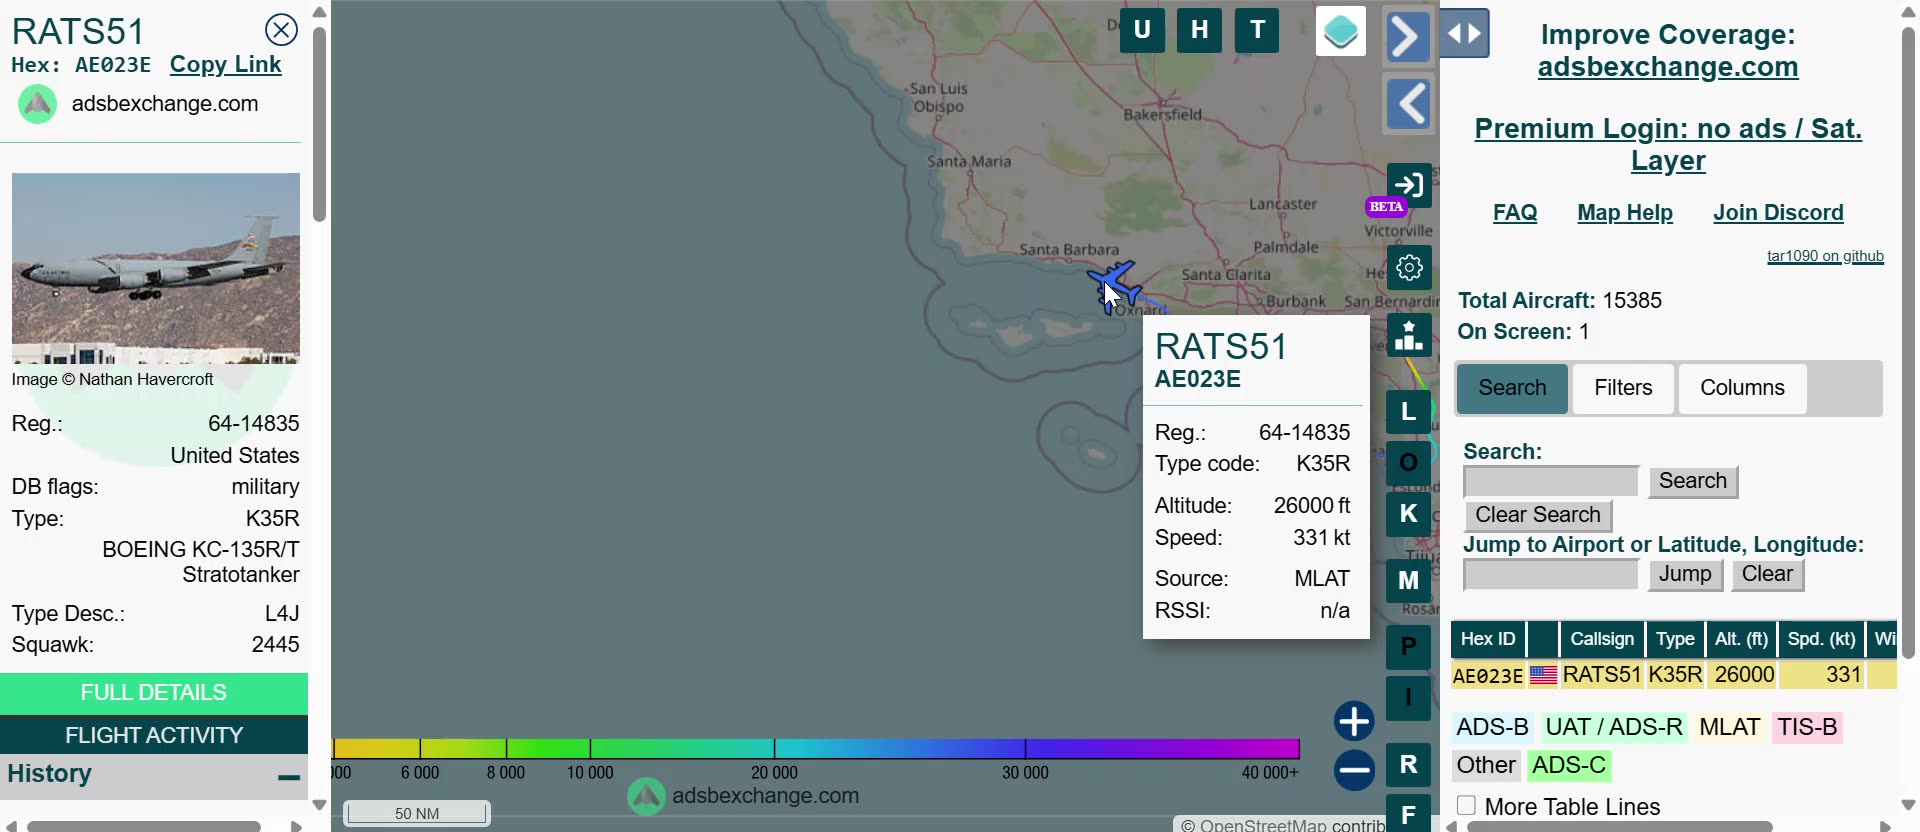
Task: Sort table by Type column
Action: click(x=1675, y=639)
